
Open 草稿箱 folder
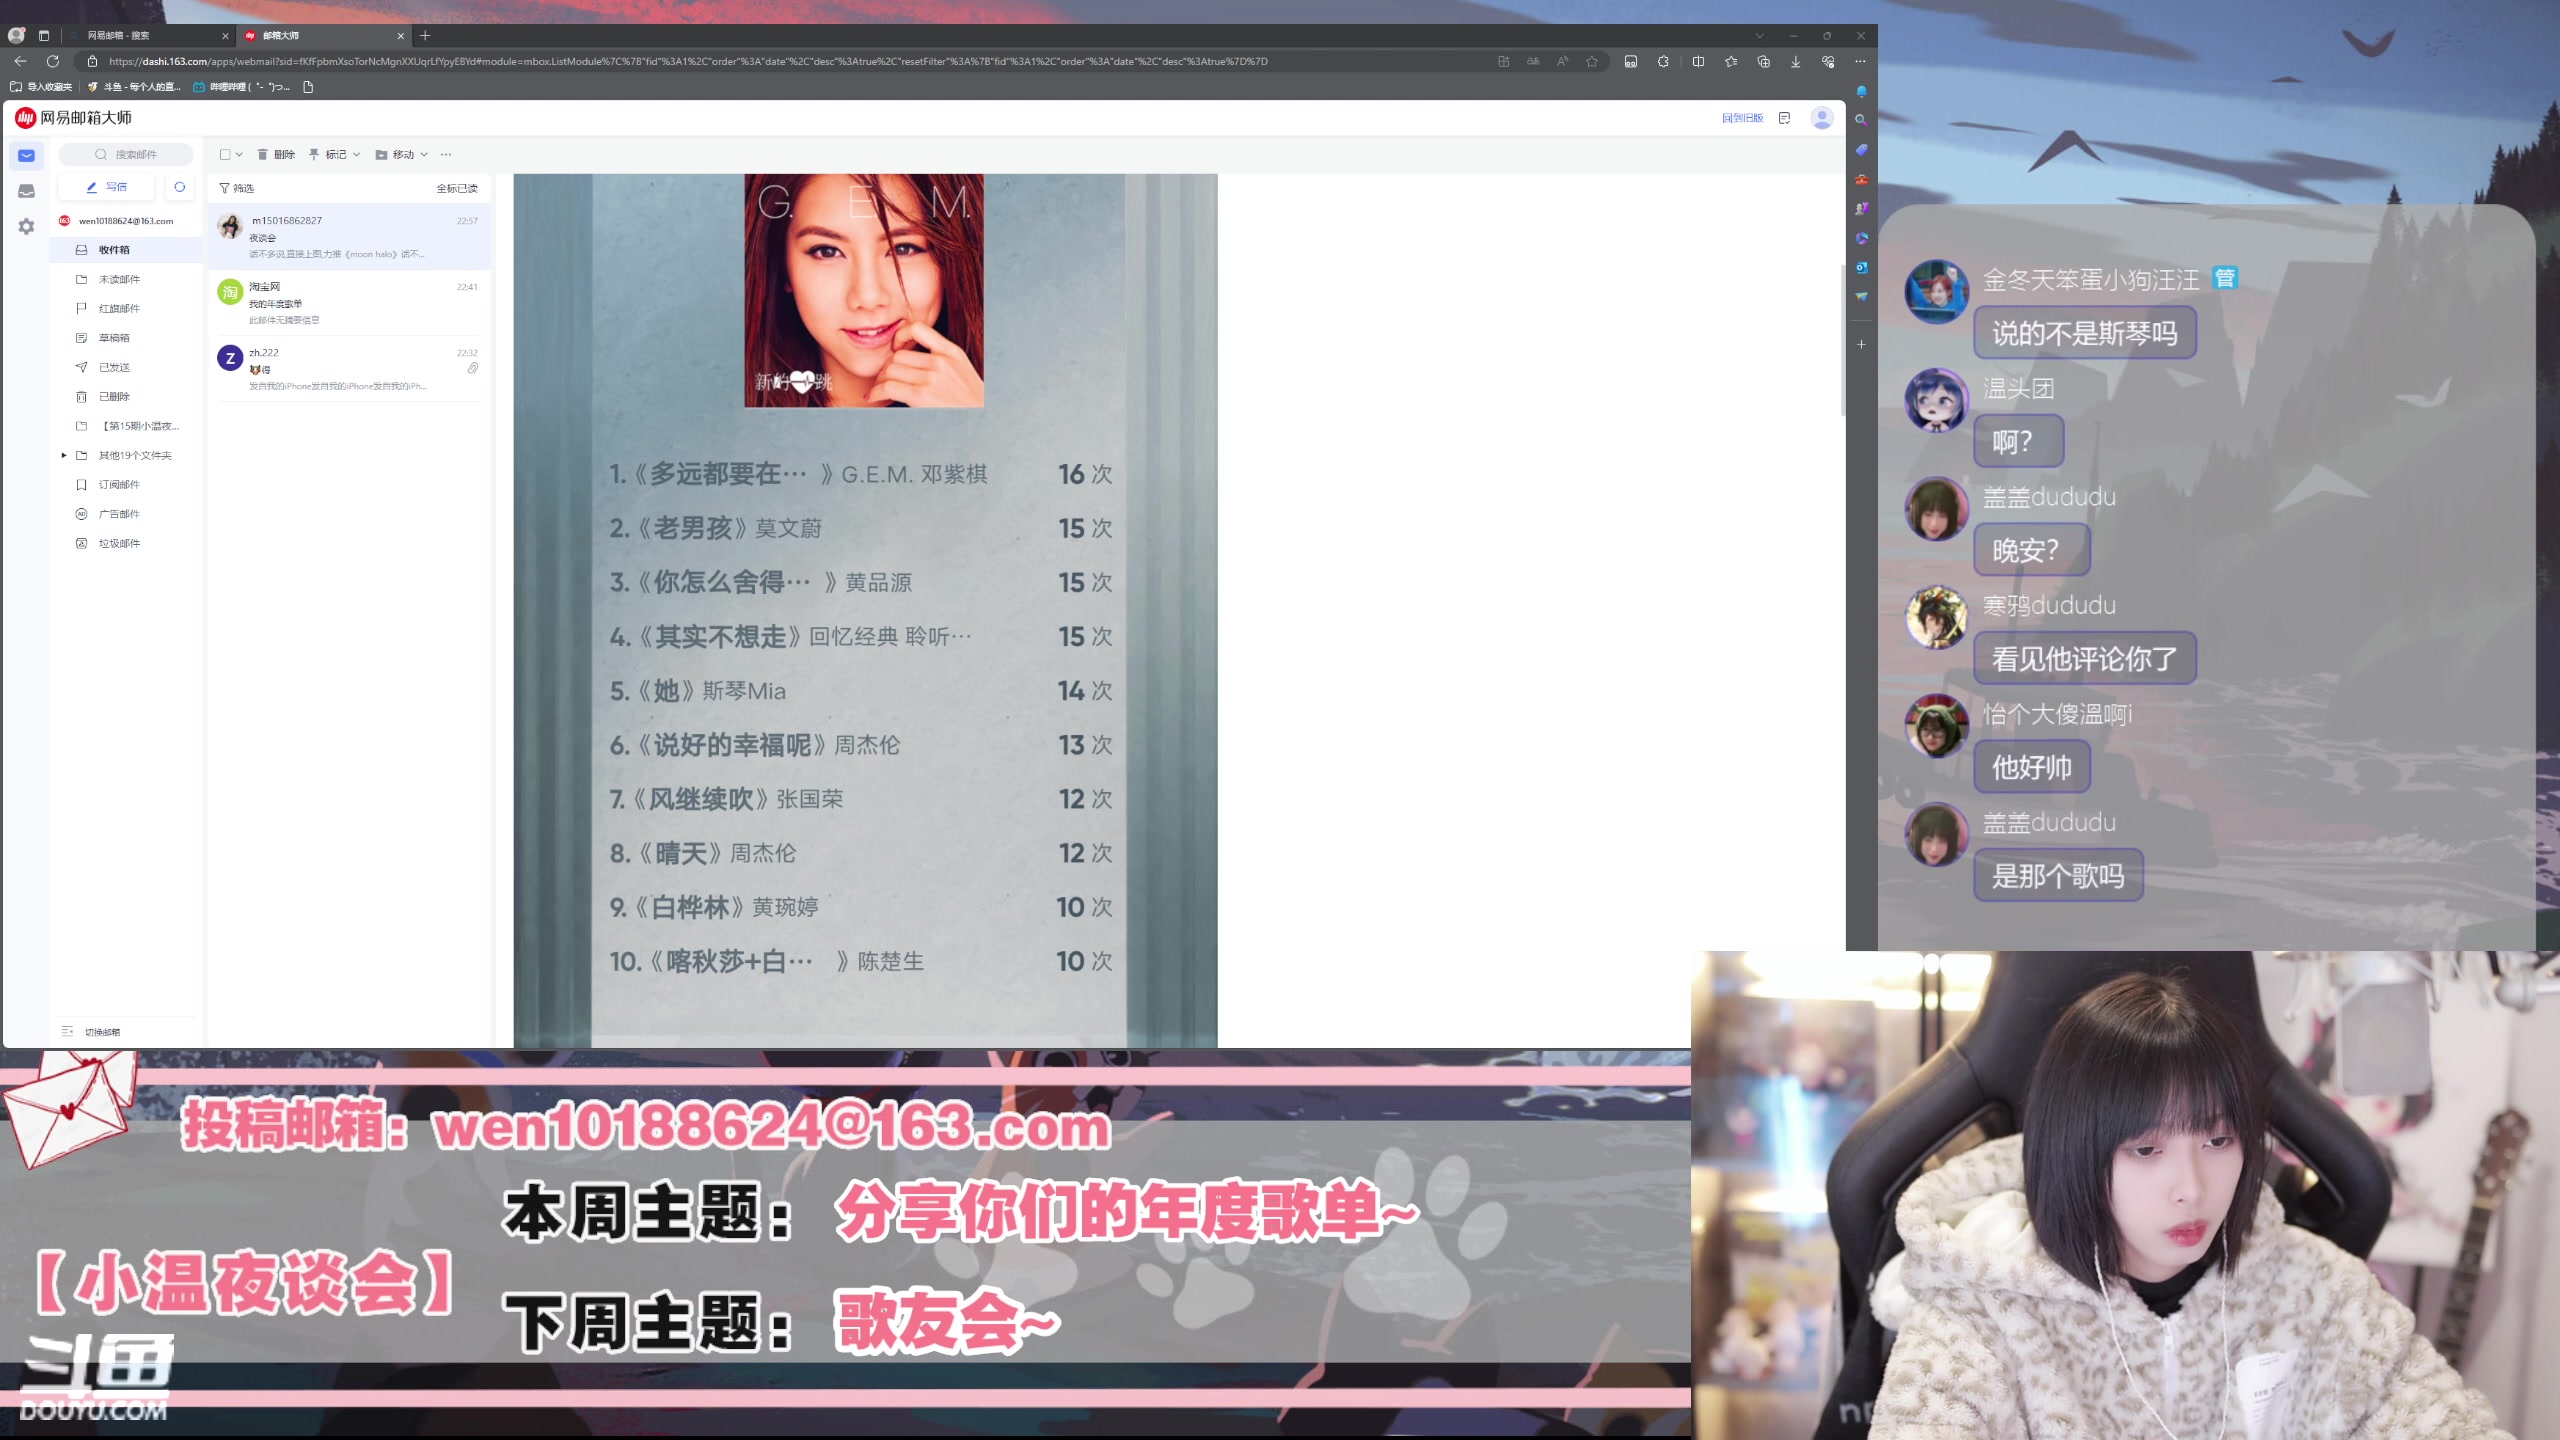127,338
